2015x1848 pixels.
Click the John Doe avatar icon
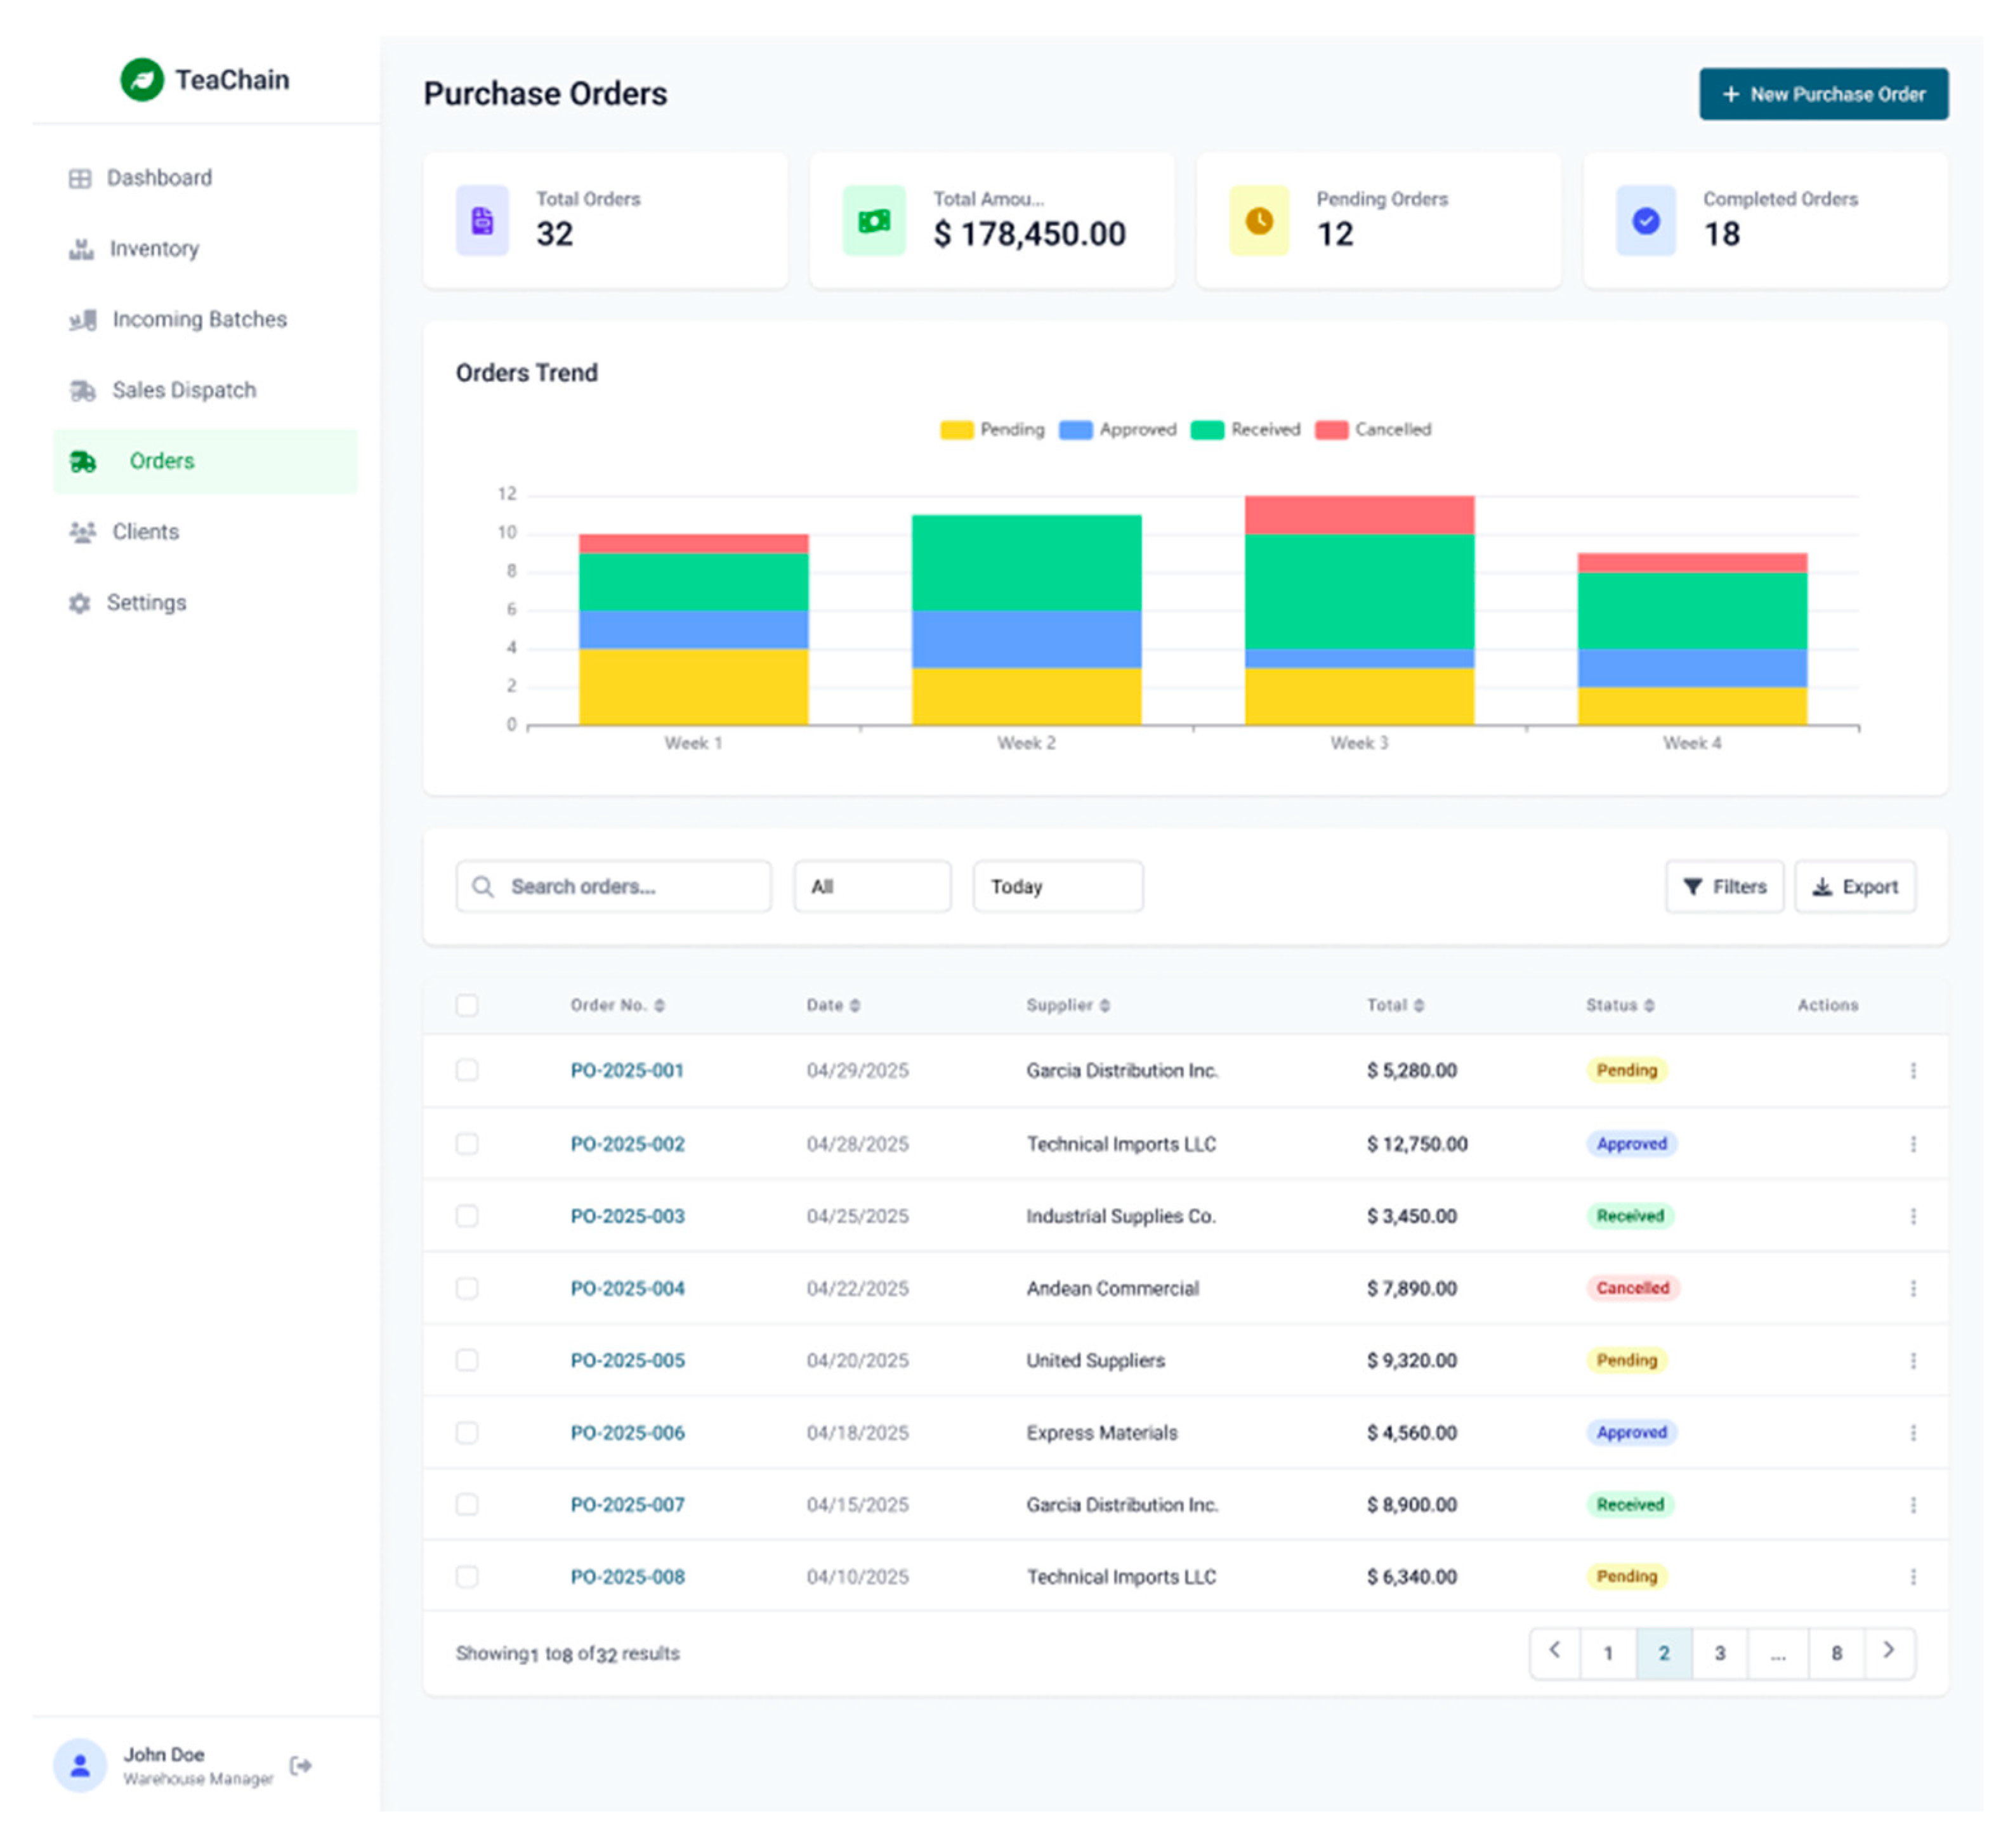coord(80,1765)
